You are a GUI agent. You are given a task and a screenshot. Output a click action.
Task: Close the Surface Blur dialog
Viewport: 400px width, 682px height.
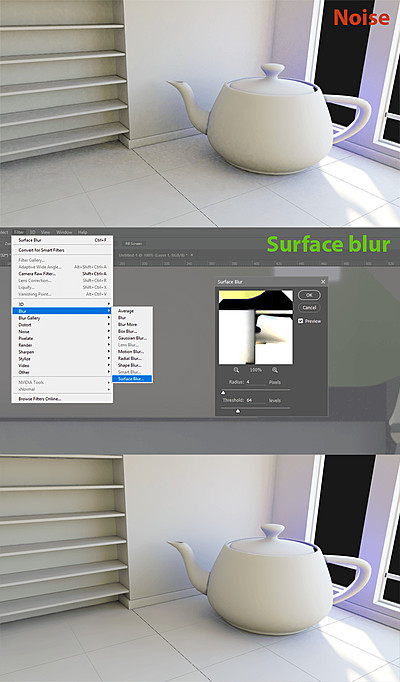(x=323, y=282)
